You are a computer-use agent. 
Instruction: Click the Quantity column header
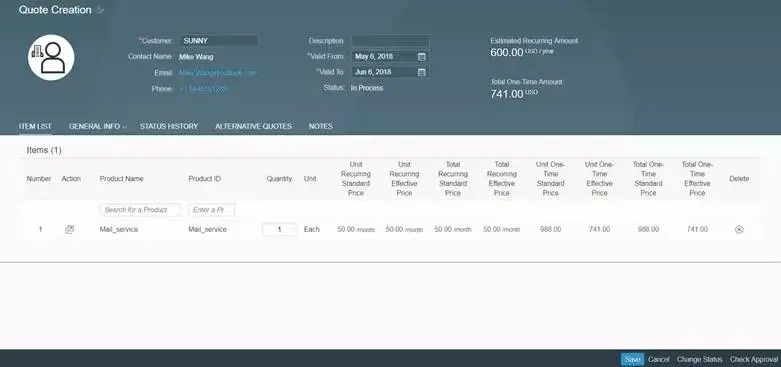click(x=279, y=179)
